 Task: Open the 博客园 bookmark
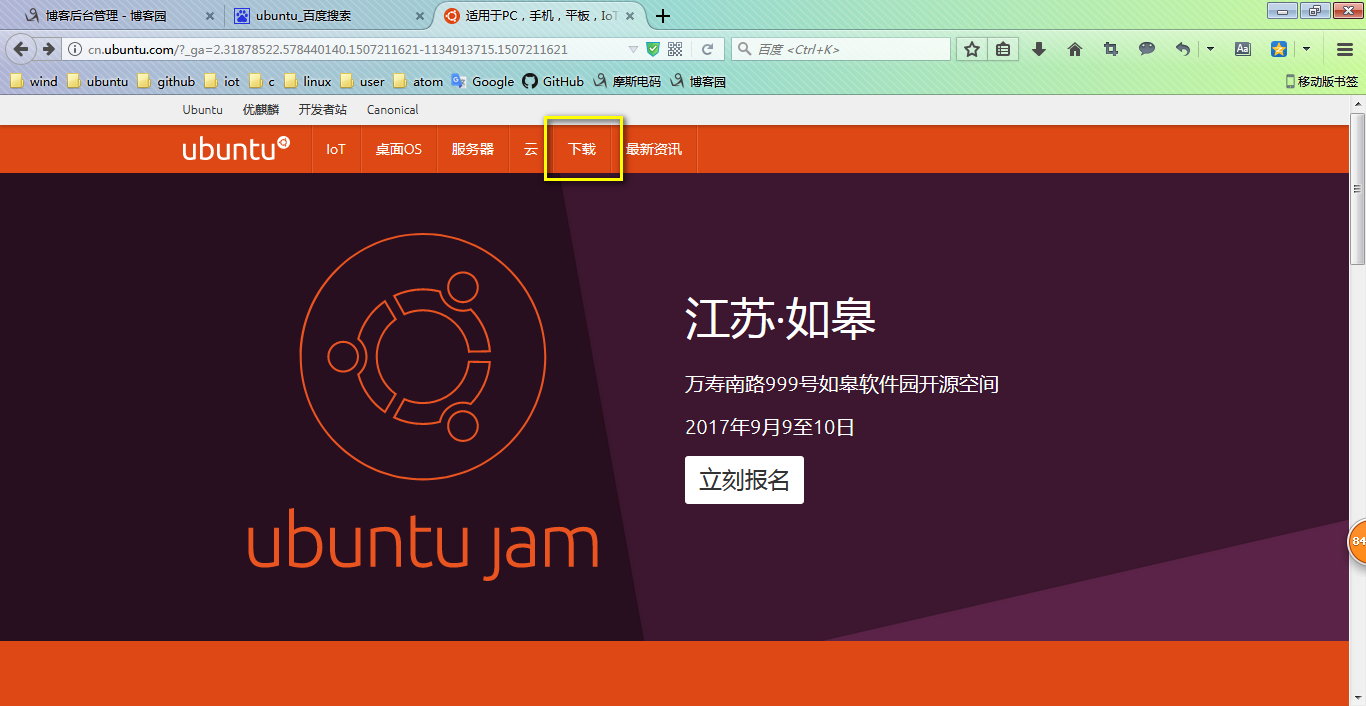point(698,82)
